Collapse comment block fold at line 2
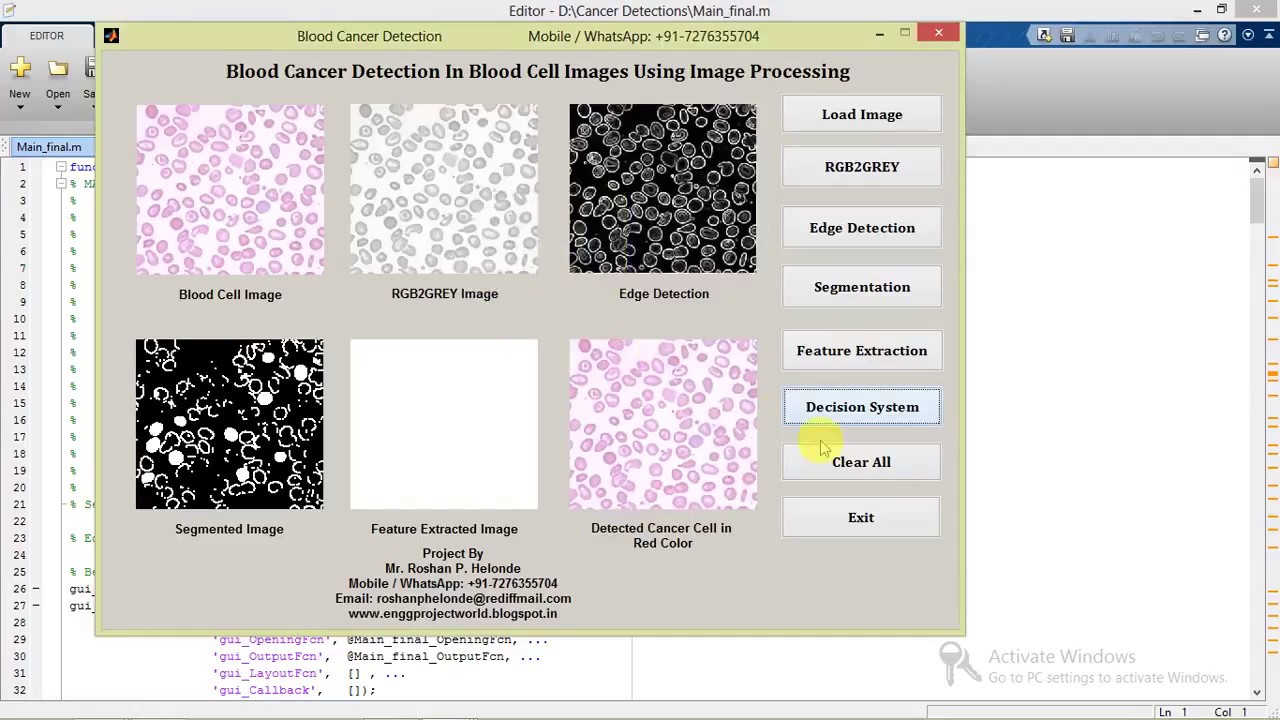1280x720 pixels. (61, 184)
